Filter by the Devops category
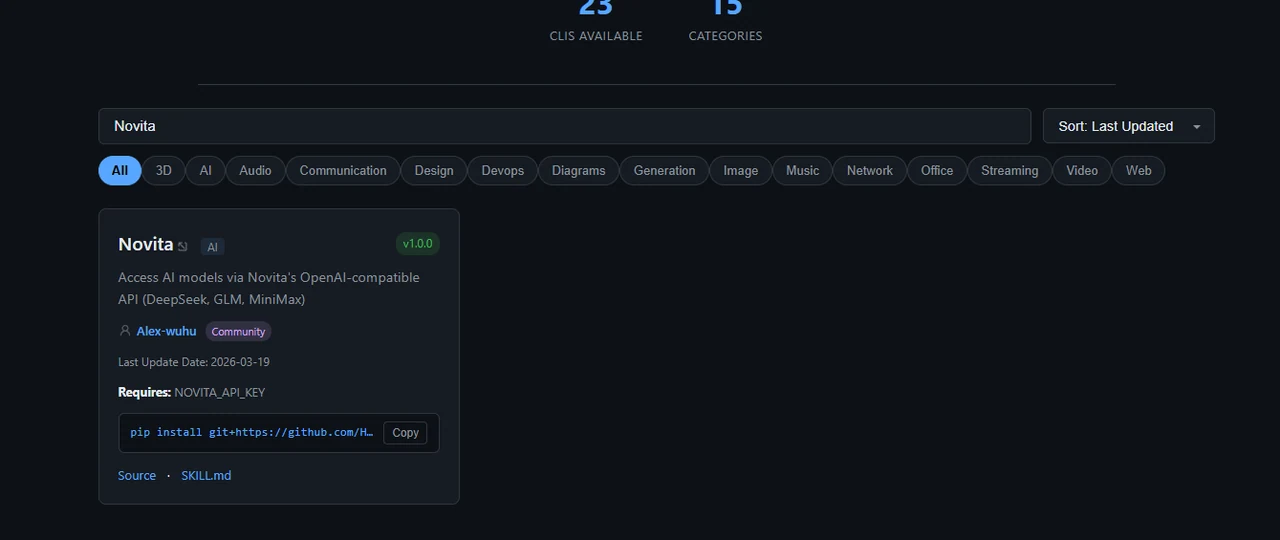Viewport: 1280px width, 540px height. tap(503, 171)
